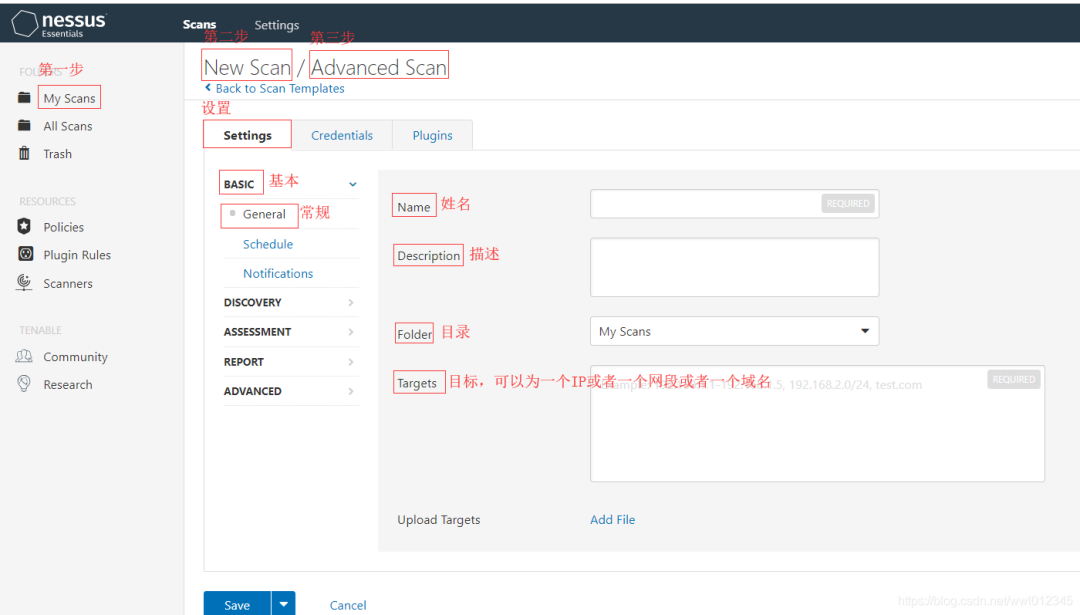Collapse the BASIC section chevron
This screenshot has height=615, width=1080.
click(x=353, y=184)
